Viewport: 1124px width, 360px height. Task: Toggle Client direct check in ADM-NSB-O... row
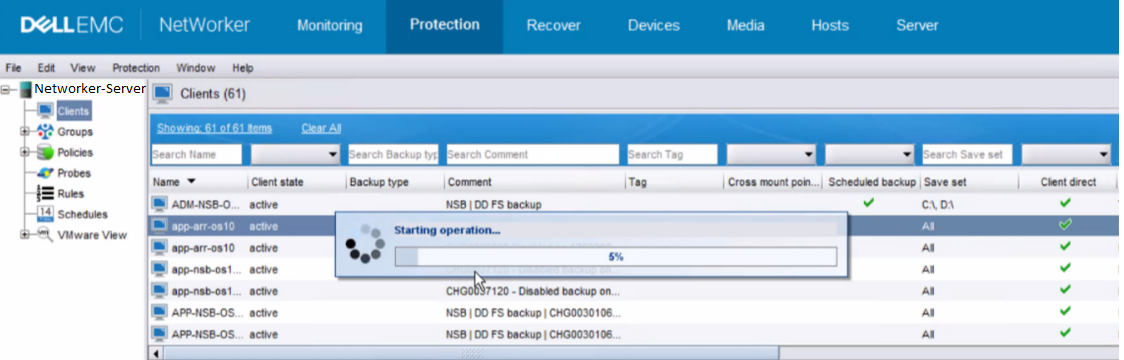pyautogui.click(x=1065, y=203)
